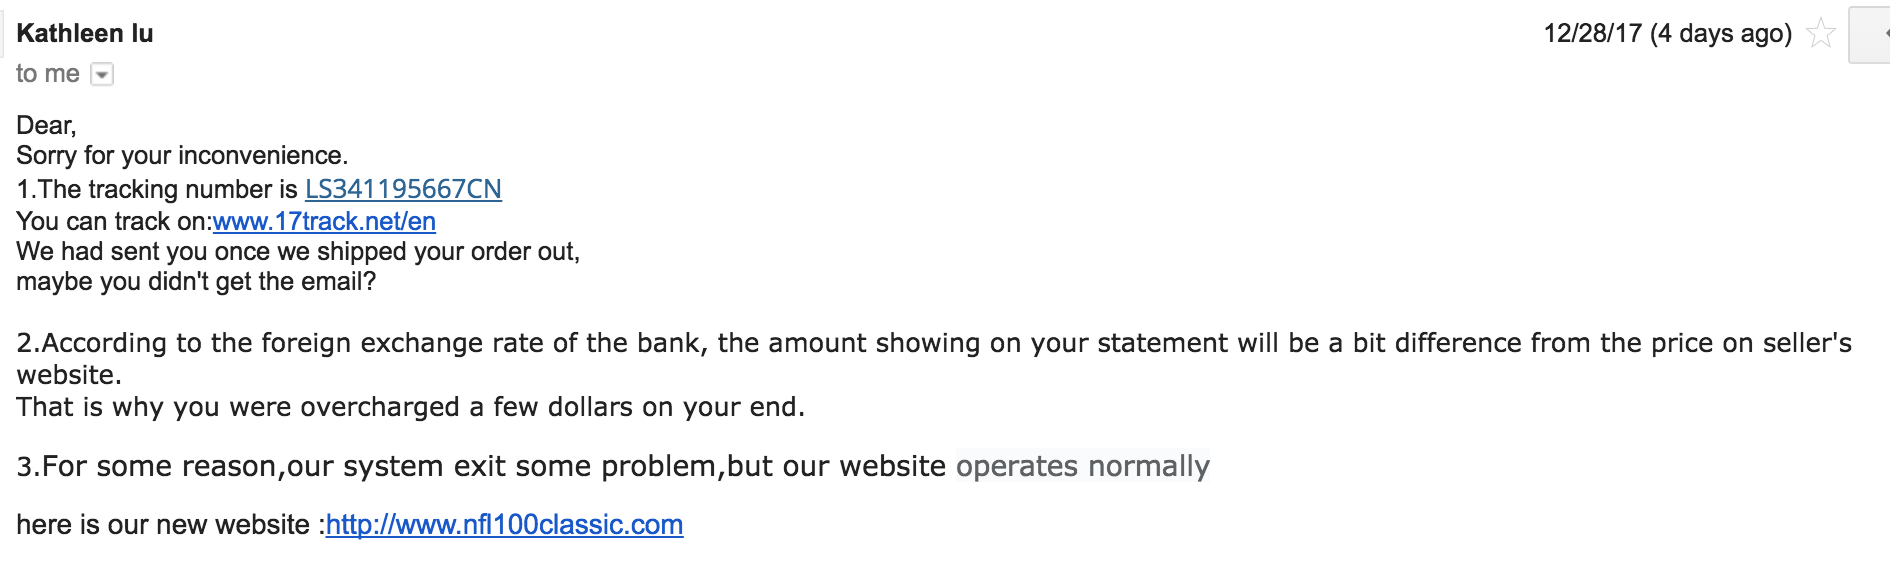The height and width of the screenshot is (568, 1890).
Task: Star this email from Kathleen lu
Action: 1821,33
